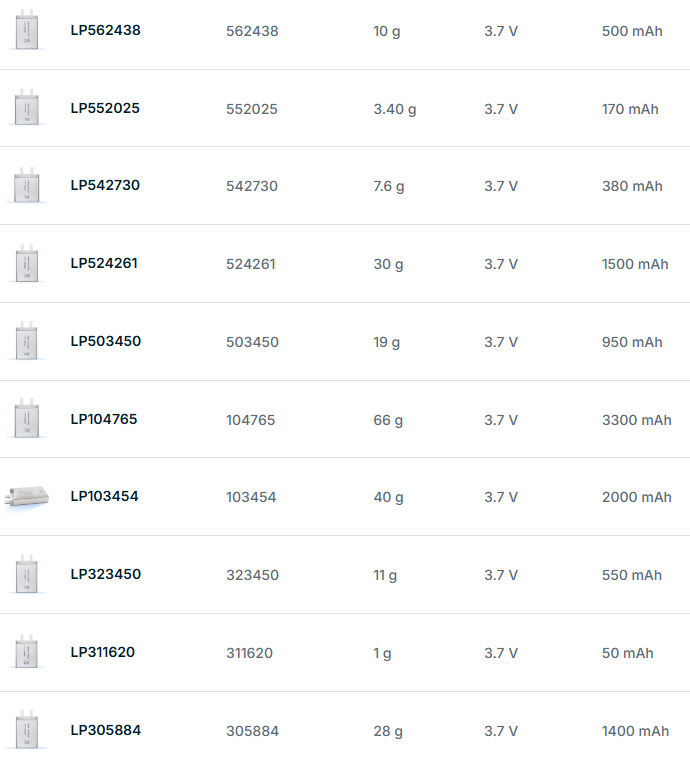
Task: Go to the LP503450 product page
Action: (105, 341)
